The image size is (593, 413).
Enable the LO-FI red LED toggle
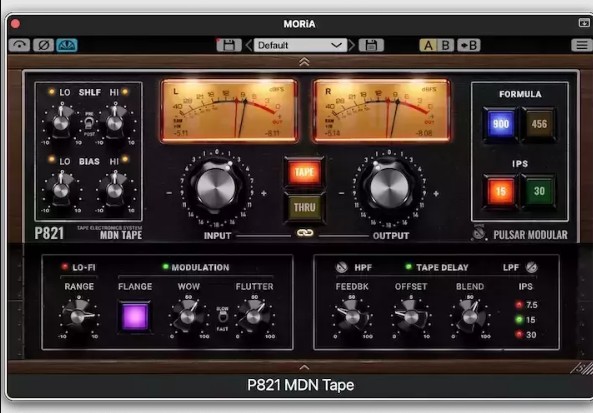click(x=65, y=267)
